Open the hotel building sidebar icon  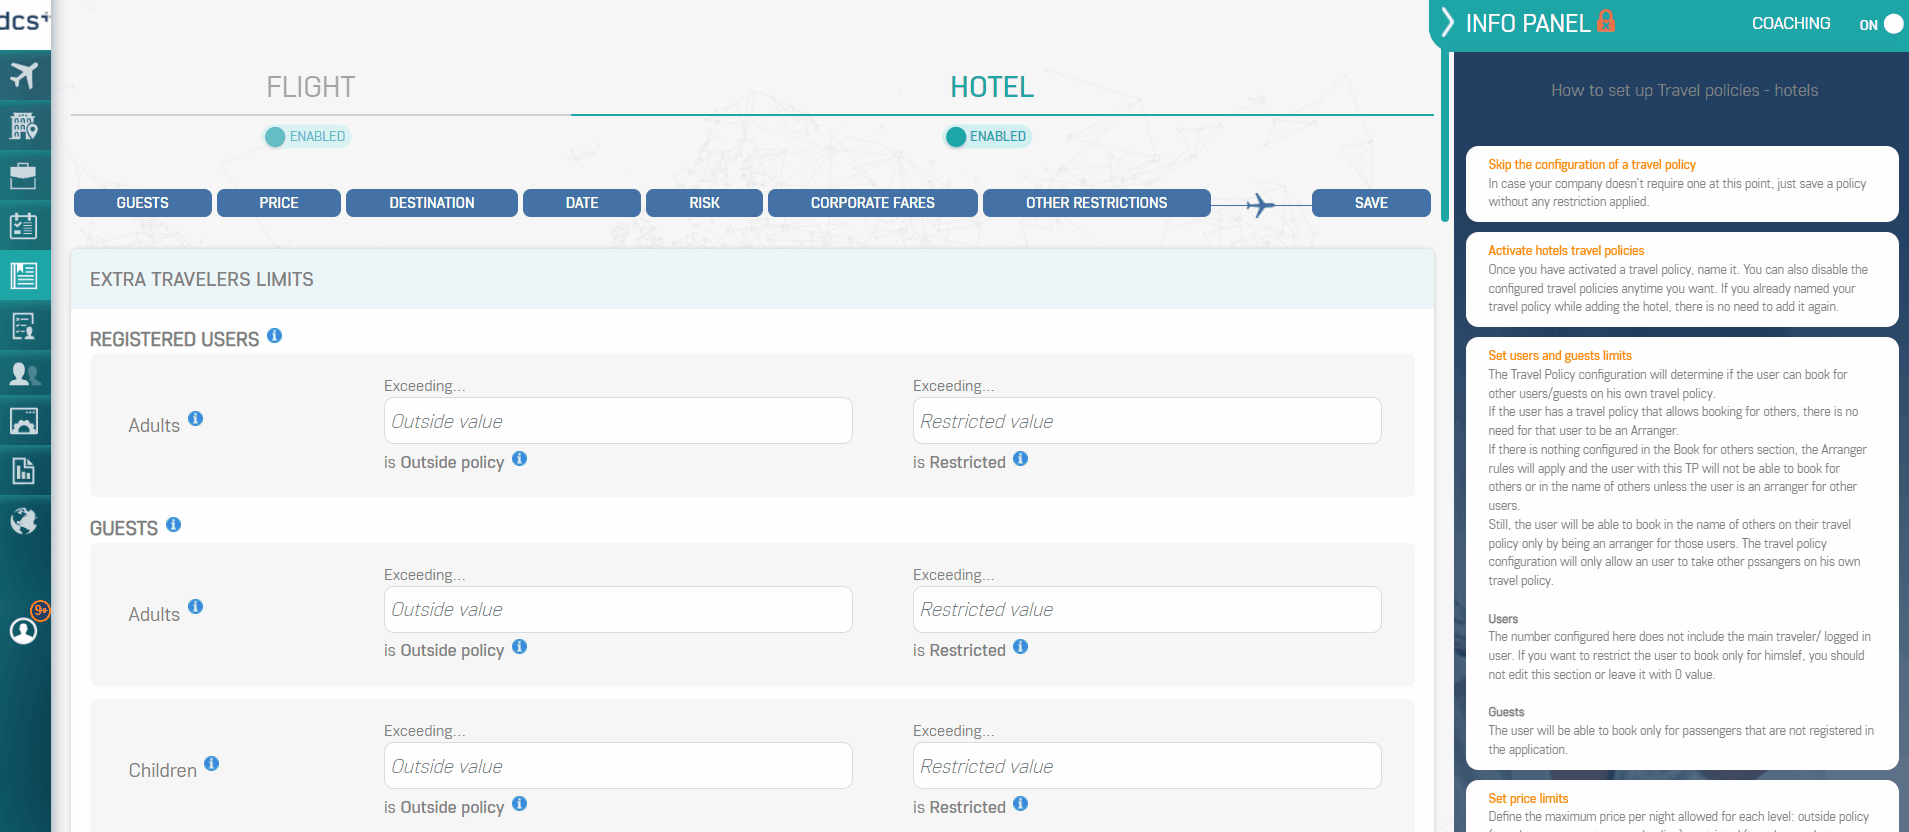(x=24, y=126)
